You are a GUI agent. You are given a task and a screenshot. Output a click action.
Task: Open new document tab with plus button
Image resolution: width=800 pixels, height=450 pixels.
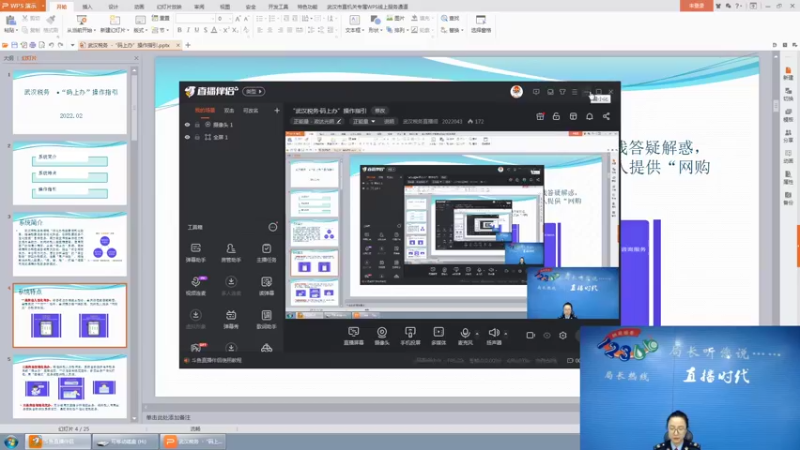tap(188, 45)
